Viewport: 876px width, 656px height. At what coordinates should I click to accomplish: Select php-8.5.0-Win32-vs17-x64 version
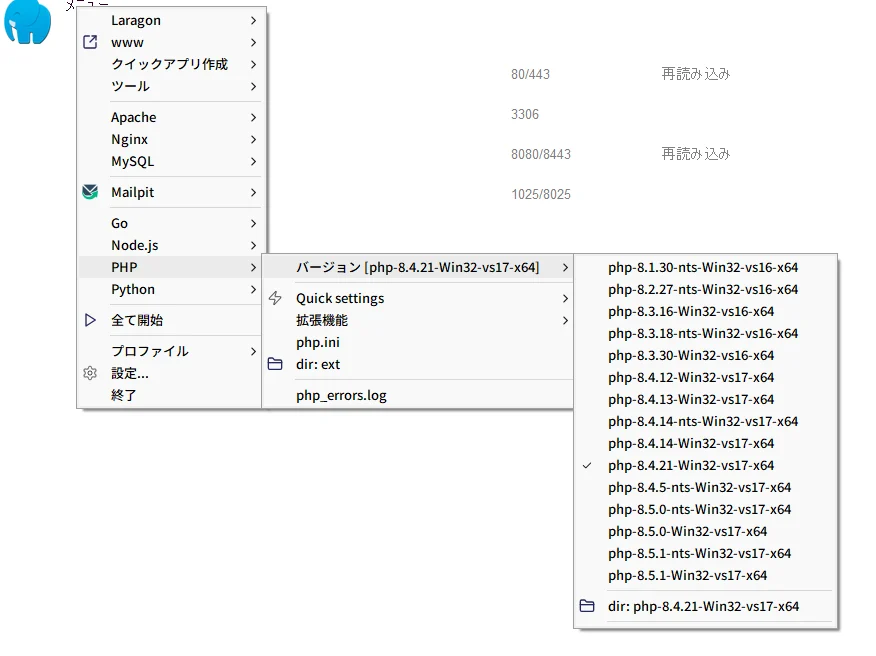[x=705, y=531]
